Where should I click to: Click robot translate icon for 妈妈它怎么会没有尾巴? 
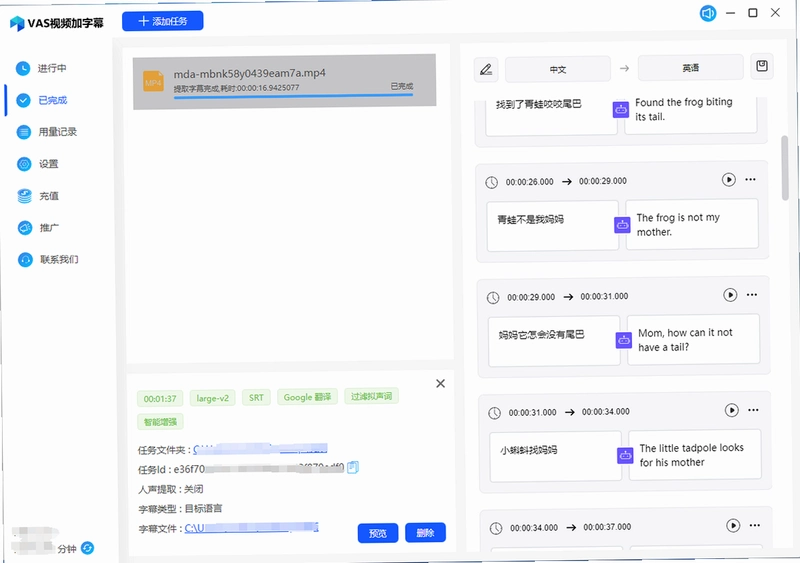[623, 340]
